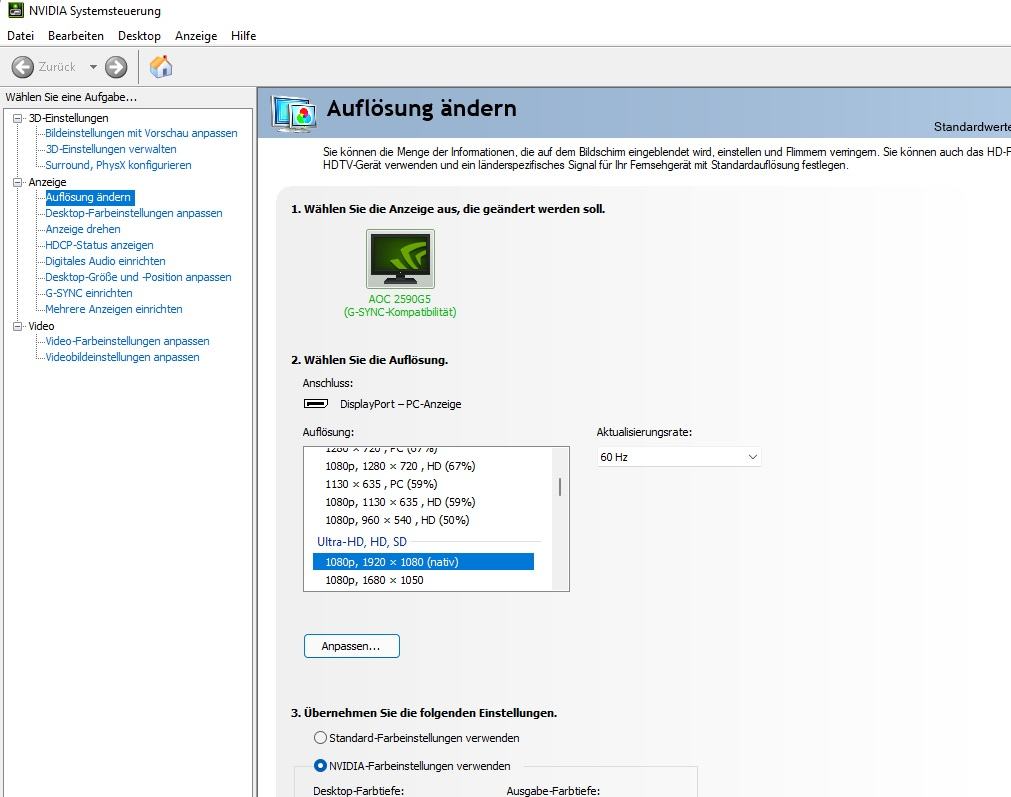Open Anzeige drehen
Viewport: 1011px width, 797px height.
[83, 230]
